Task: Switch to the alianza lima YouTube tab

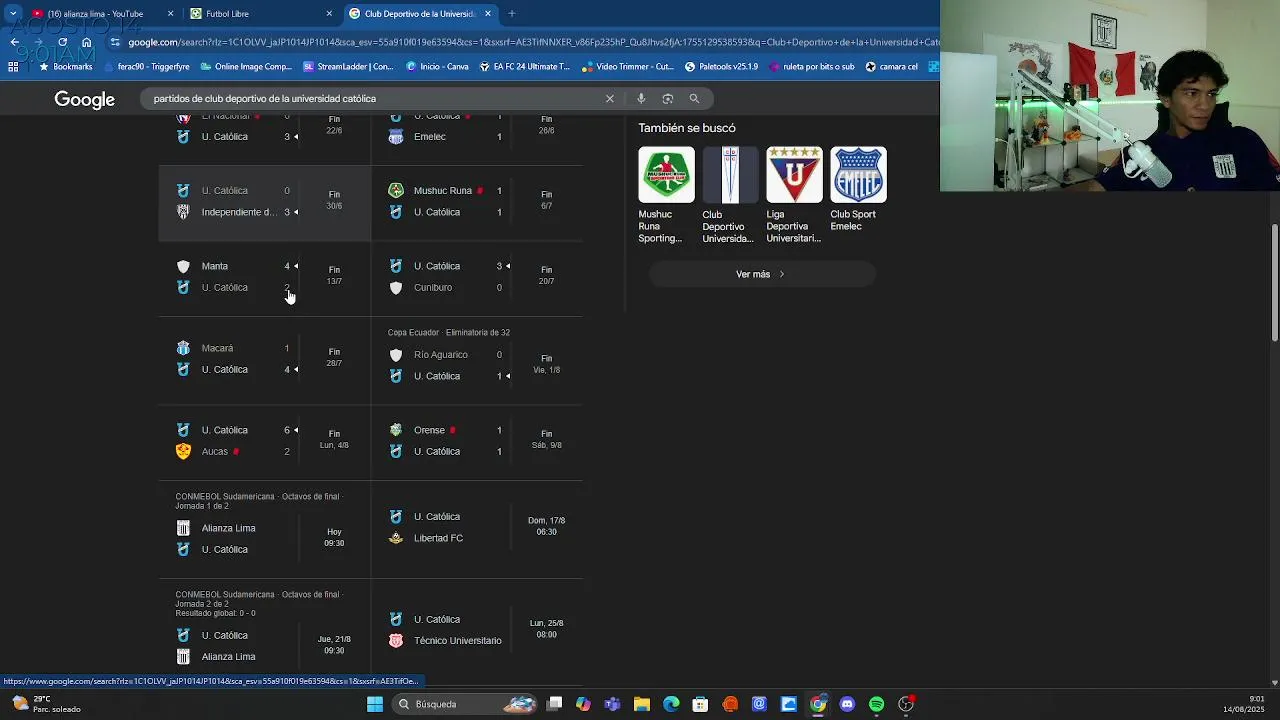Action: coord(100,14)
